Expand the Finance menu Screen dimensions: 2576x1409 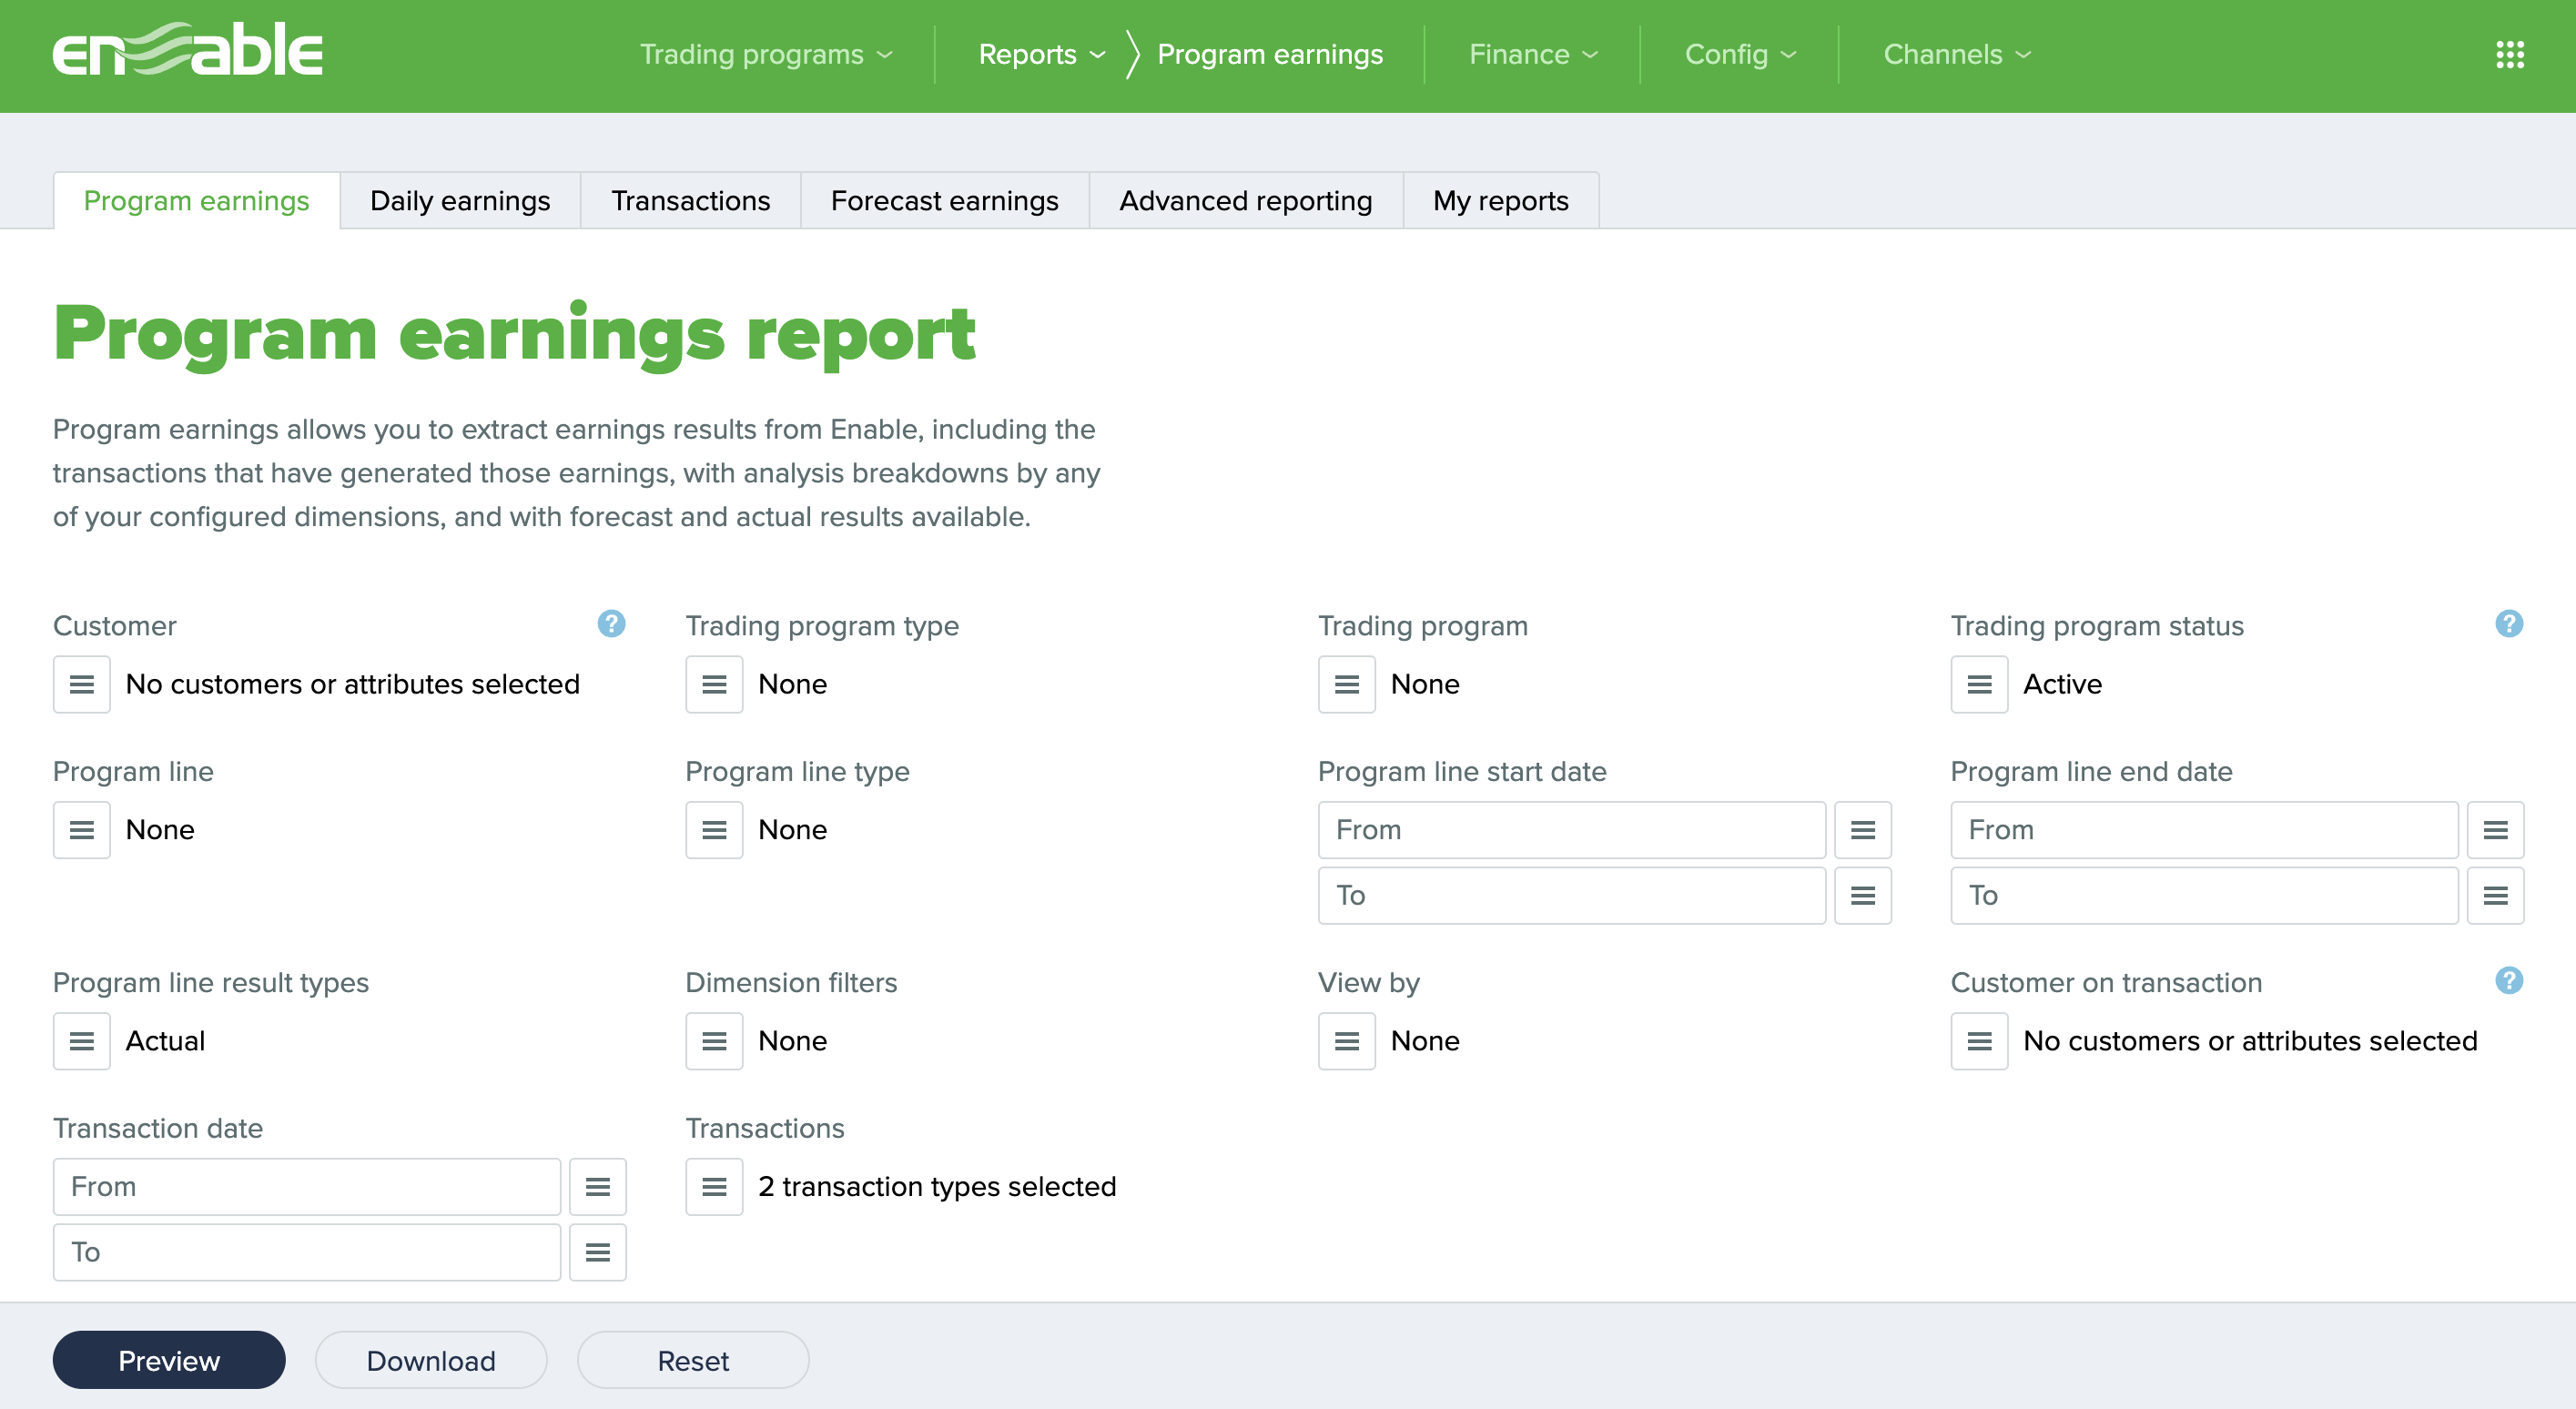pos(1533,55)
